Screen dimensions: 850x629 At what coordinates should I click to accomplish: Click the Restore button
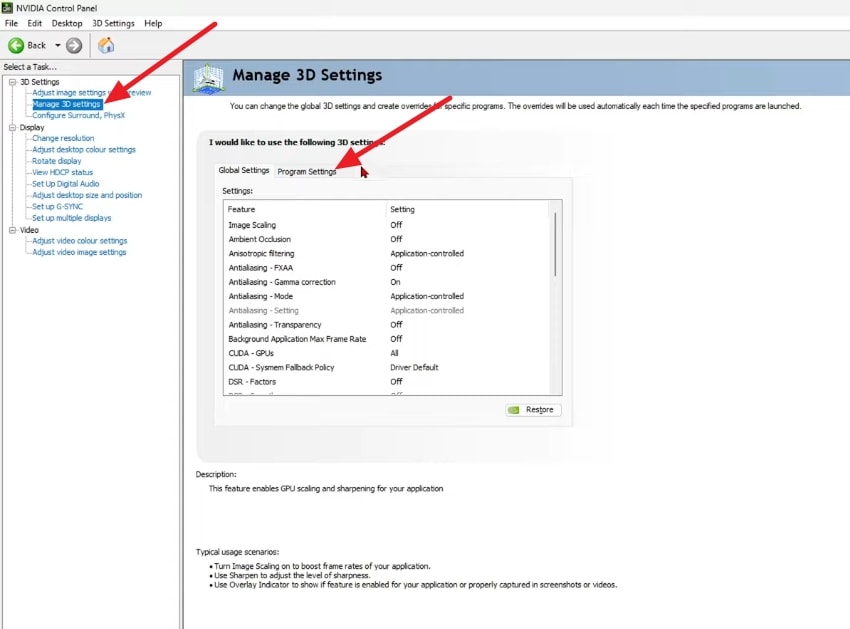tap(533, 410)
